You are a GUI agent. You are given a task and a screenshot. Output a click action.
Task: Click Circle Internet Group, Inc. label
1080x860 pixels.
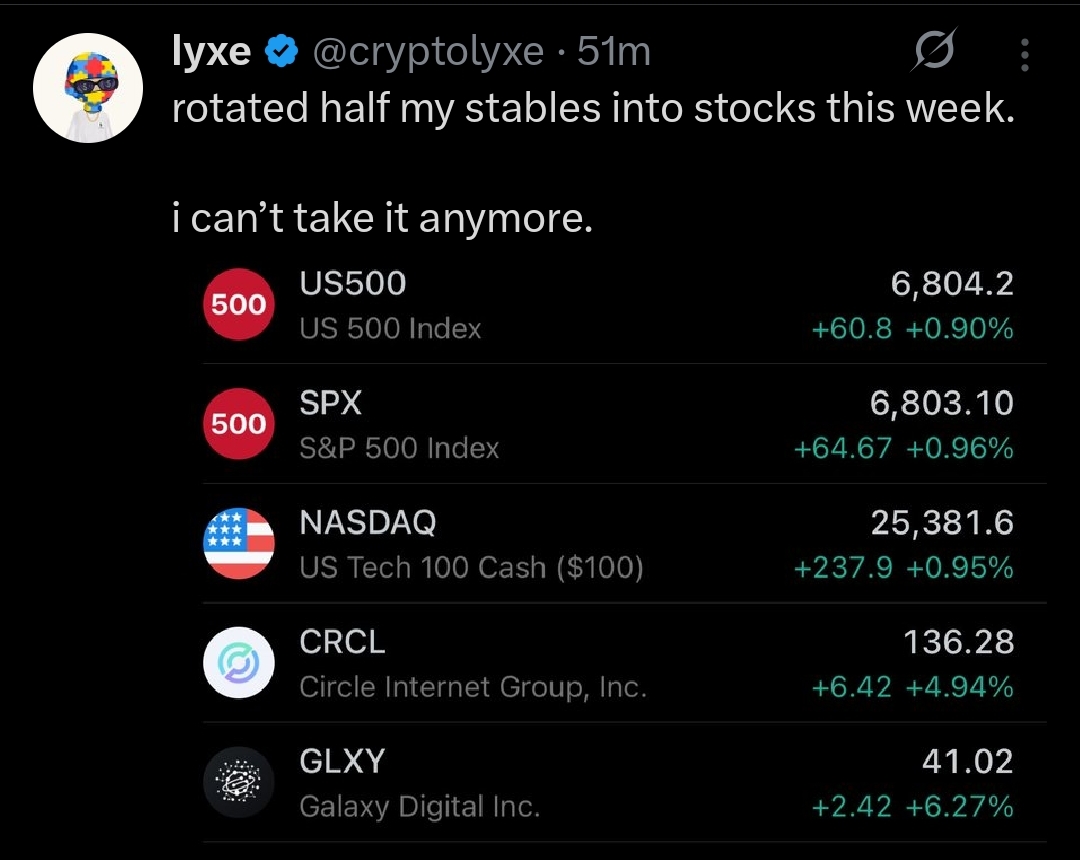click(473, 687)
